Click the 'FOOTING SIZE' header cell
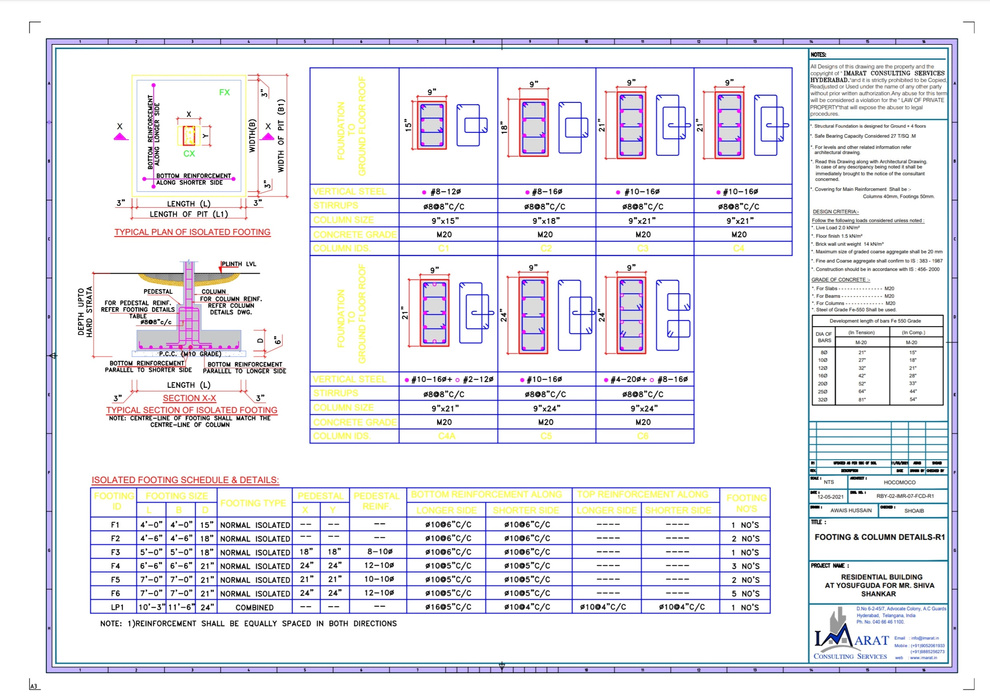The width and height of the screenshot is (990, 697). [x=176, y=496]
